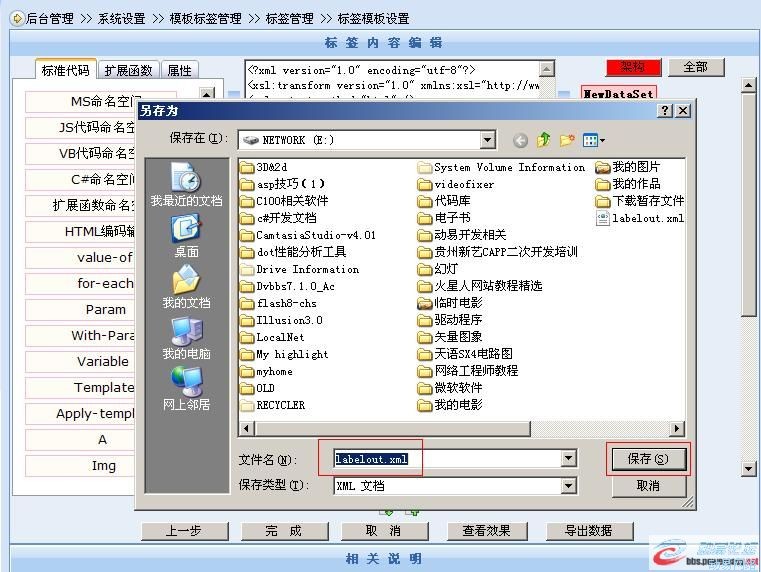Screen dimensions: 761x572
Task: Click the 取消 (Cancel) button in dialog
Action: [648, 486]
